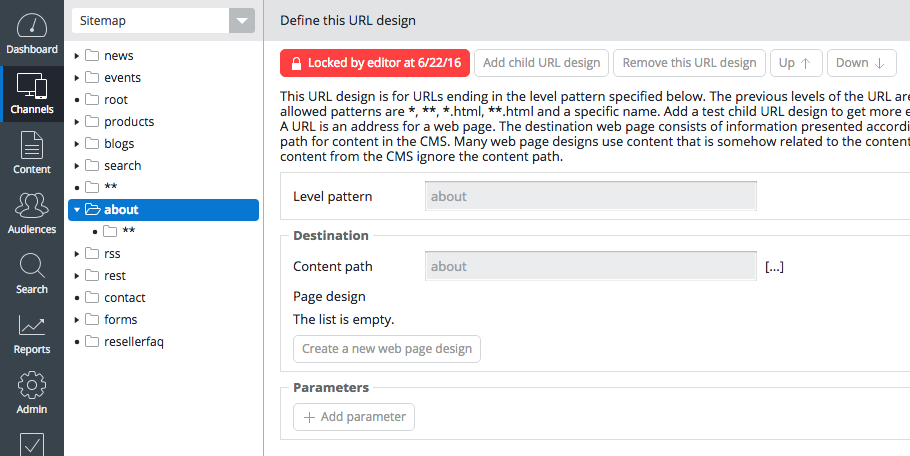
Task: Select the resellerfaq label in the tree
Action: [x=133, y=342]
